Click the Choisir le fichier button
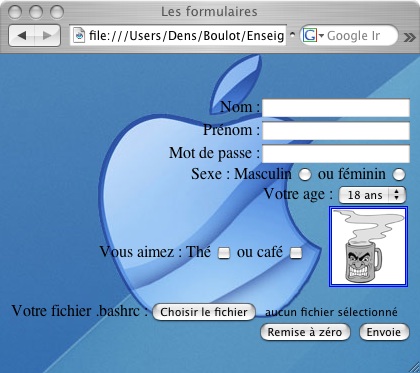 [204, 312]
